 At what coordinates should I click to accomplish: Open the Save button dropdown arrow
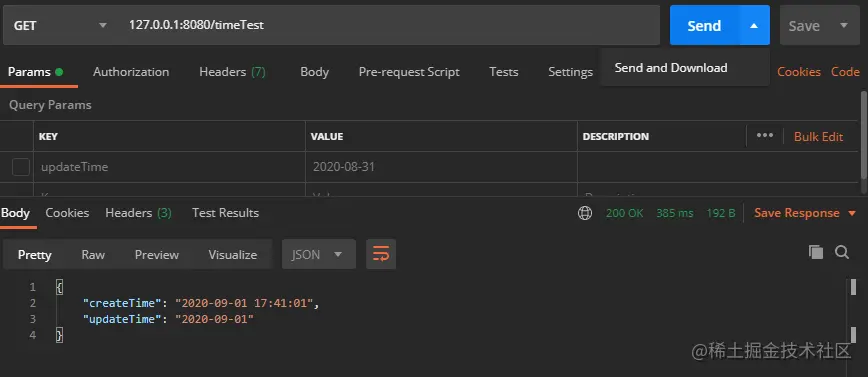(844, 25)
